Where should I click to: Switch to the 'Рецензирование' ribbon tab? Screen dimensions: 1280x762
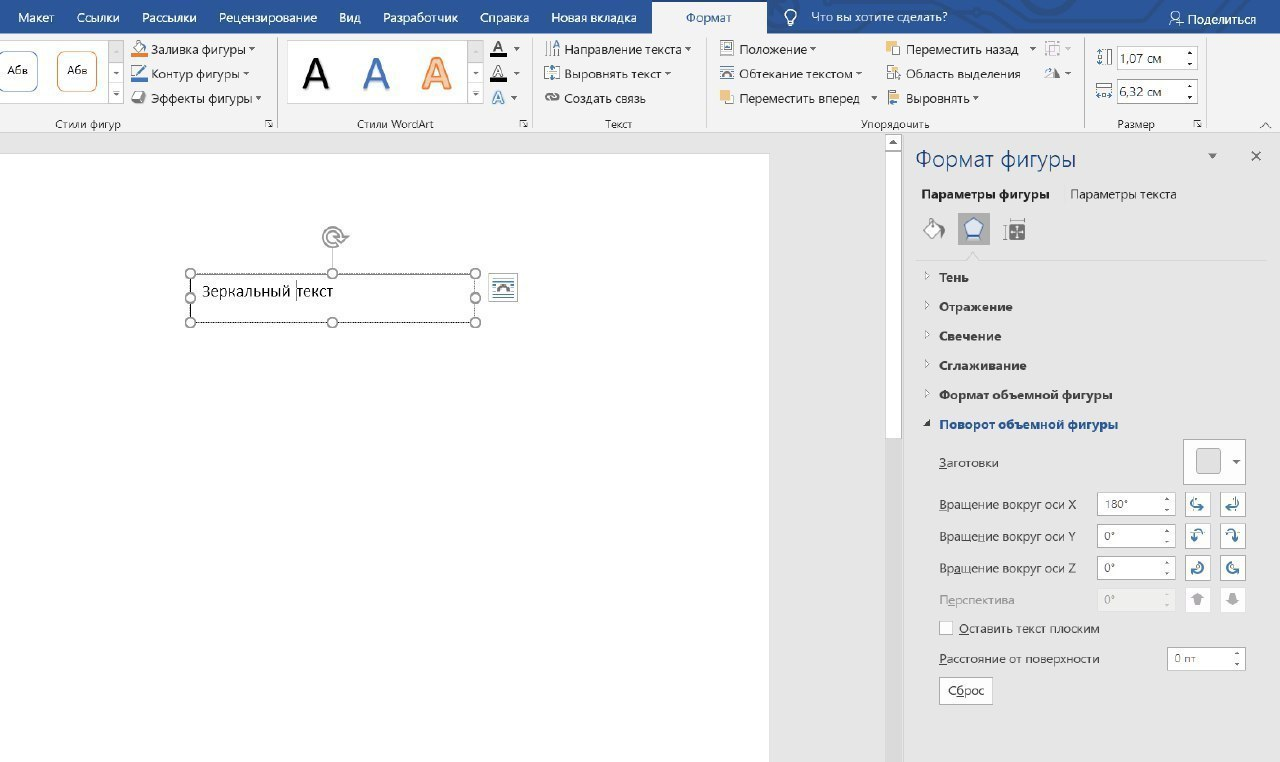point(267,18)
